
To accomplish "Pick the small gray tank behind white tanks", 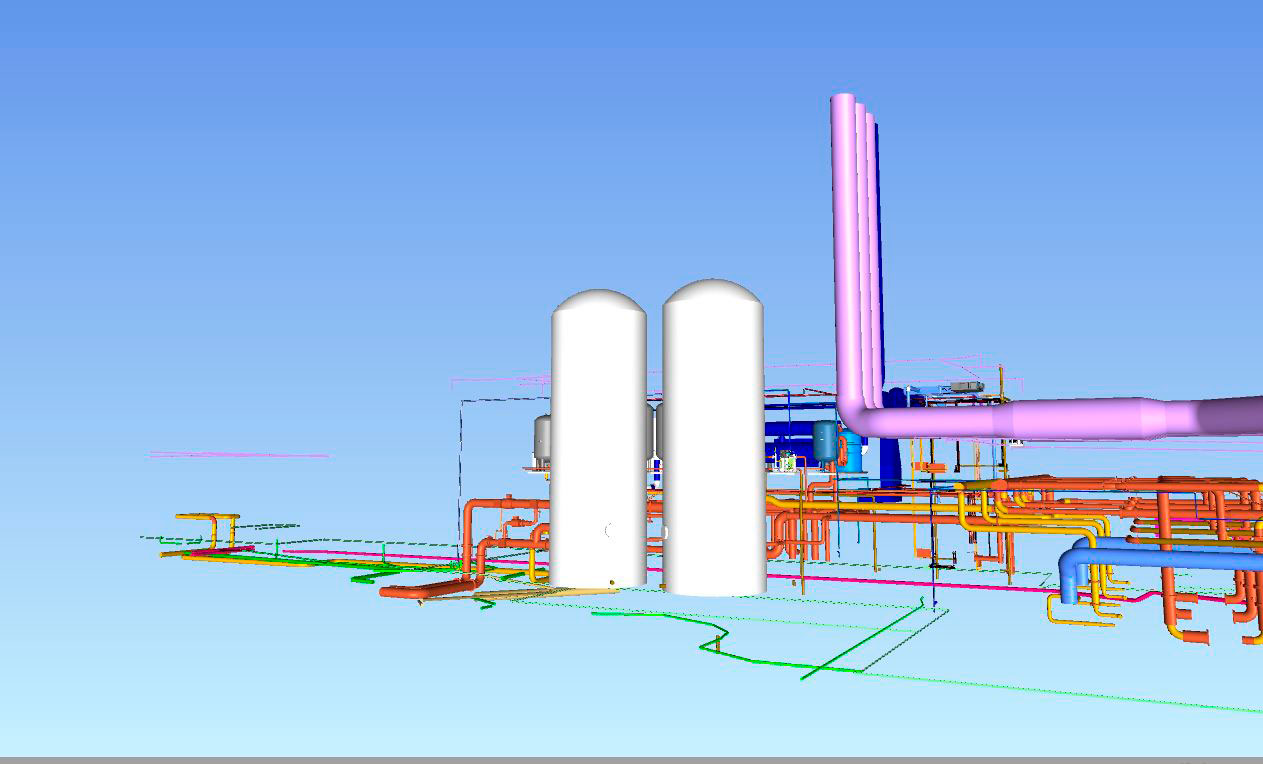I will (x=541, y=438).
